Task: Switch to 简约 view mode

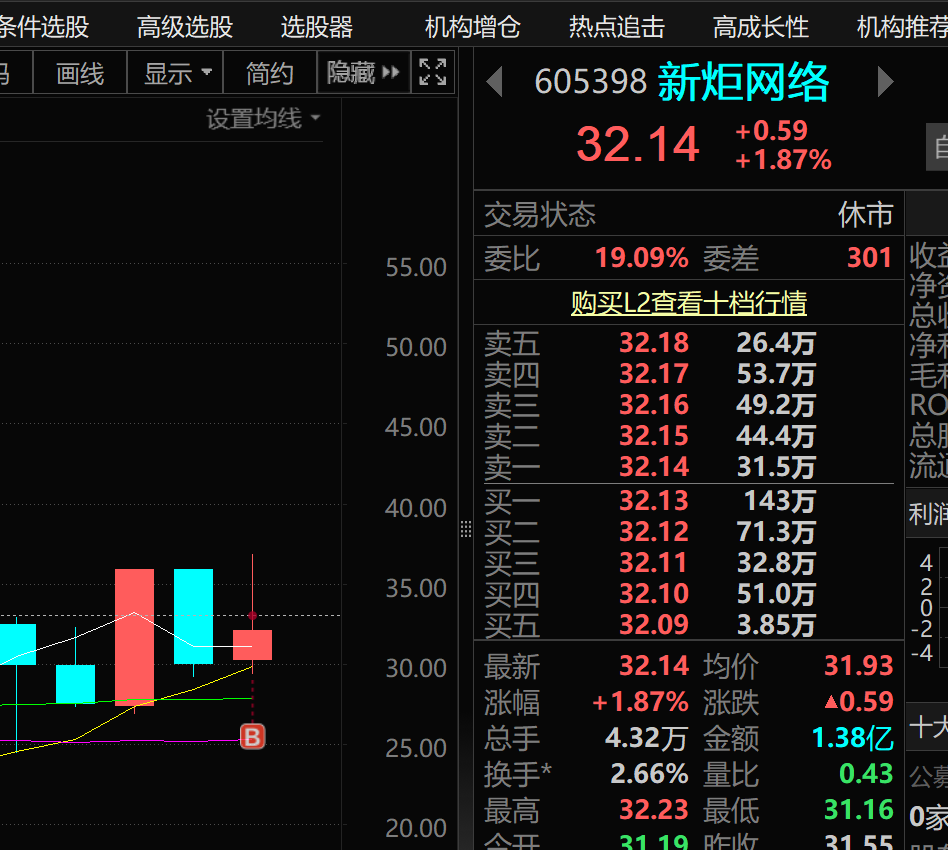Action: pyautogui.click(x=270, y=73)
